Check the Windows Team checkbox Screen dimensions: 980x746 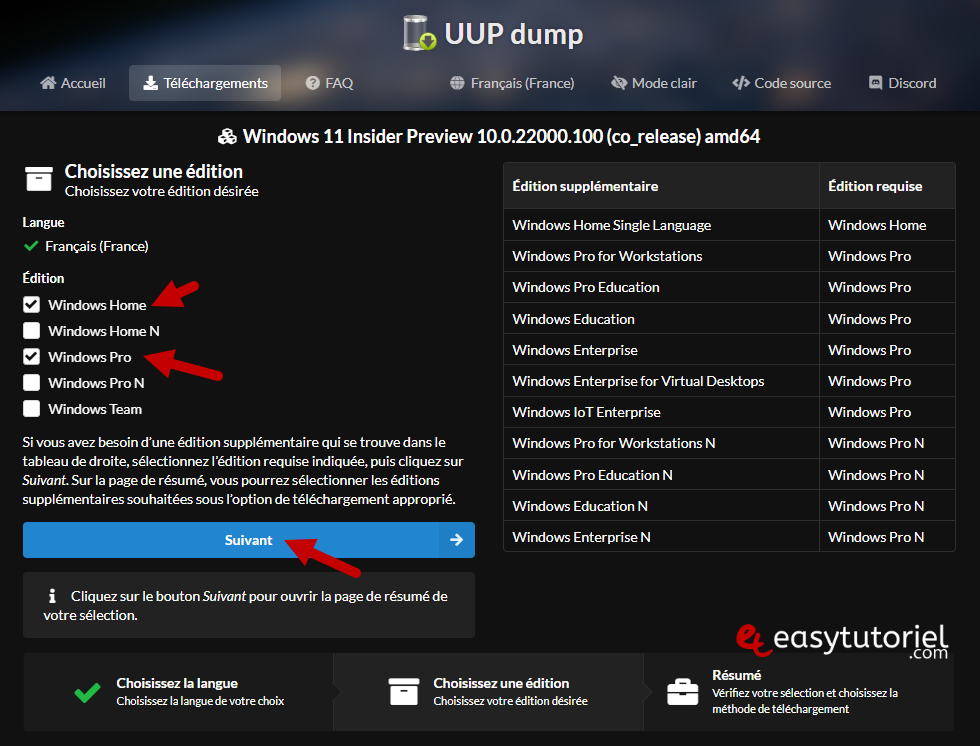coord(31,409)
